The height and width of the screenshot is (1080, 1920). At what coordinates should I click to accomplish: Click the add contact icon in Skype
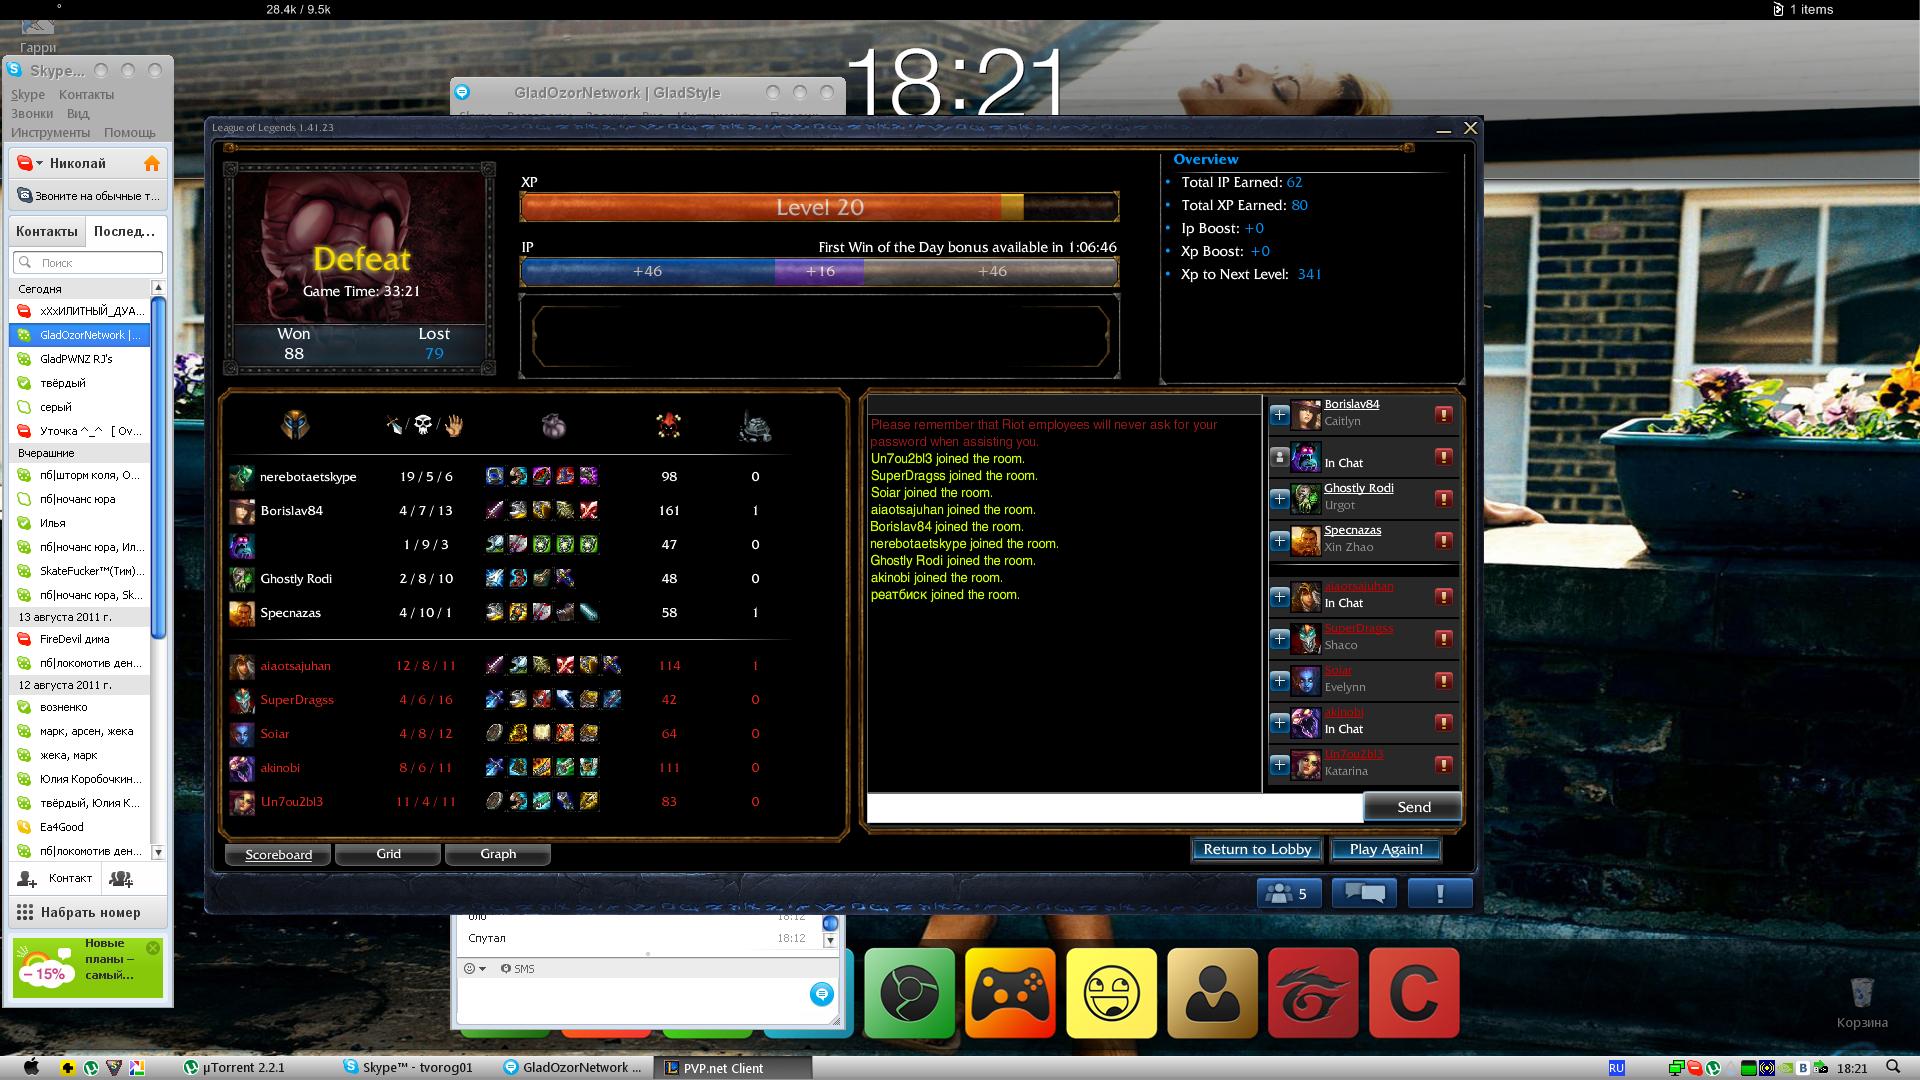click(27, 879)
